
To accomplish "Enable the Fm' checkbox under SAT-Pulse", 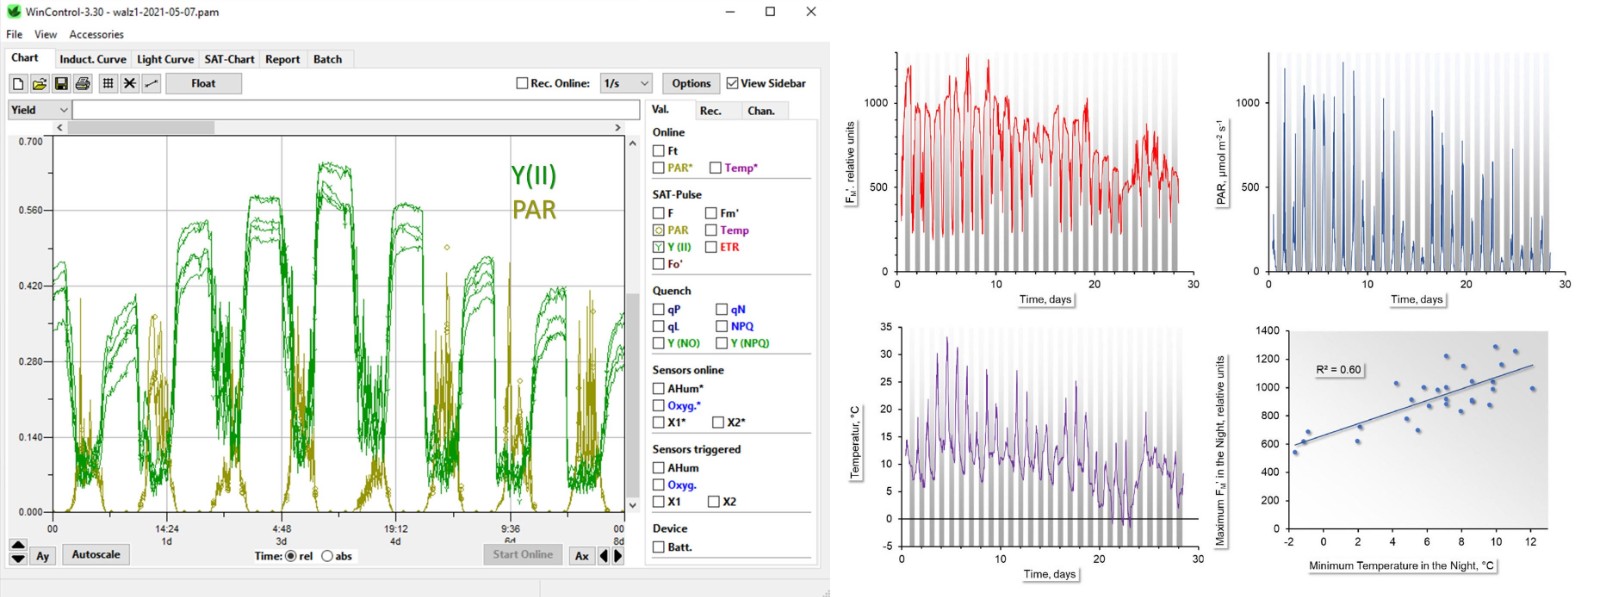I will pos(711,213).
